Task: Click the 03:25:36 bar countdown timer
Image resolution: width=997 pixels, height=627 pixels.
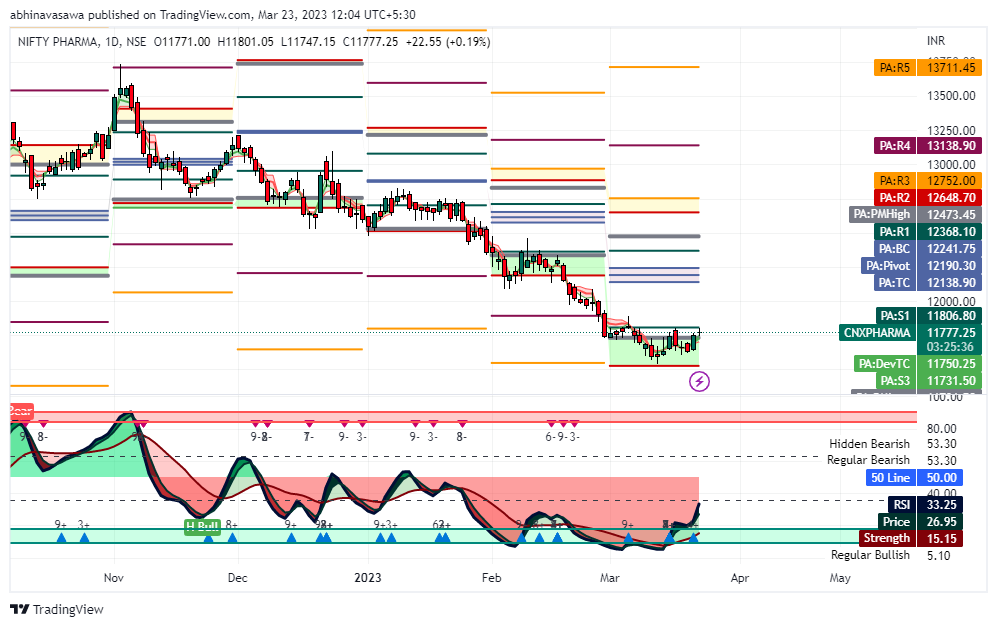Action: click(951, 347)
